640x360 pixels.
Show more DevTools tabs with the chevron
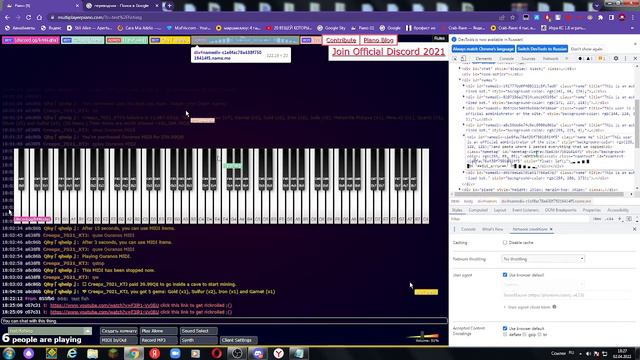click(x=567, y=59)
